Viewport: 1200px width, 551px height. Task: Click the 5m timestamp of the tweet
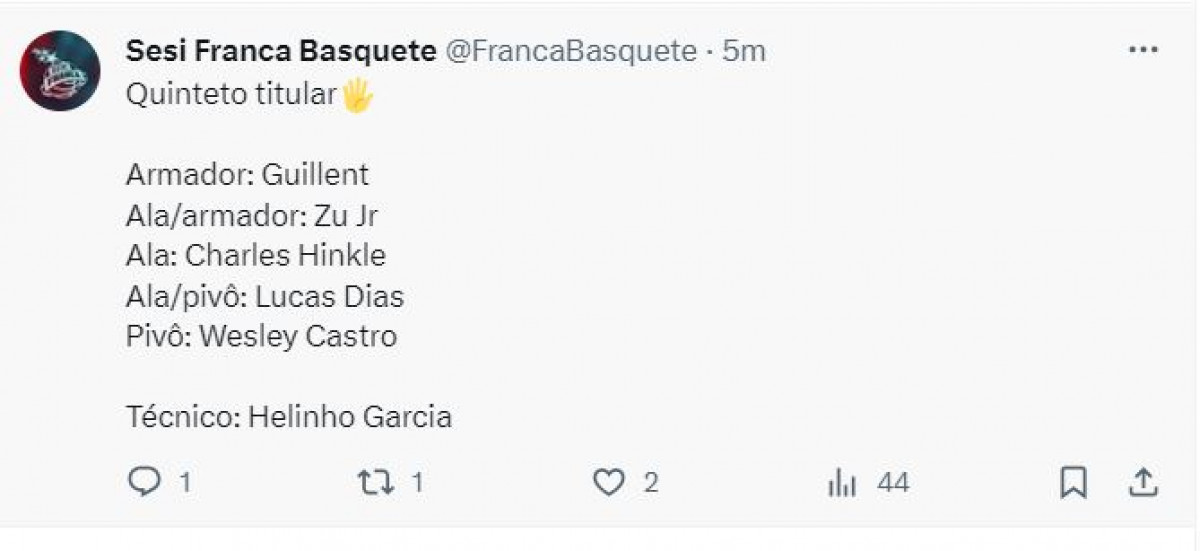743,52
